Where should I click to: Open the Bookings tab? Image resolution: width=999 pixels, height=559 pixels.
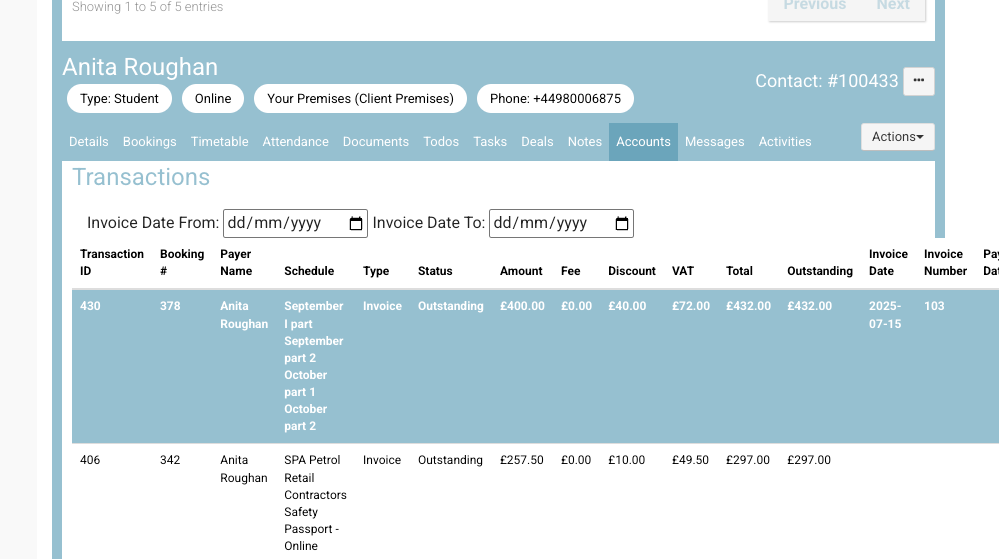click(149, 142)
